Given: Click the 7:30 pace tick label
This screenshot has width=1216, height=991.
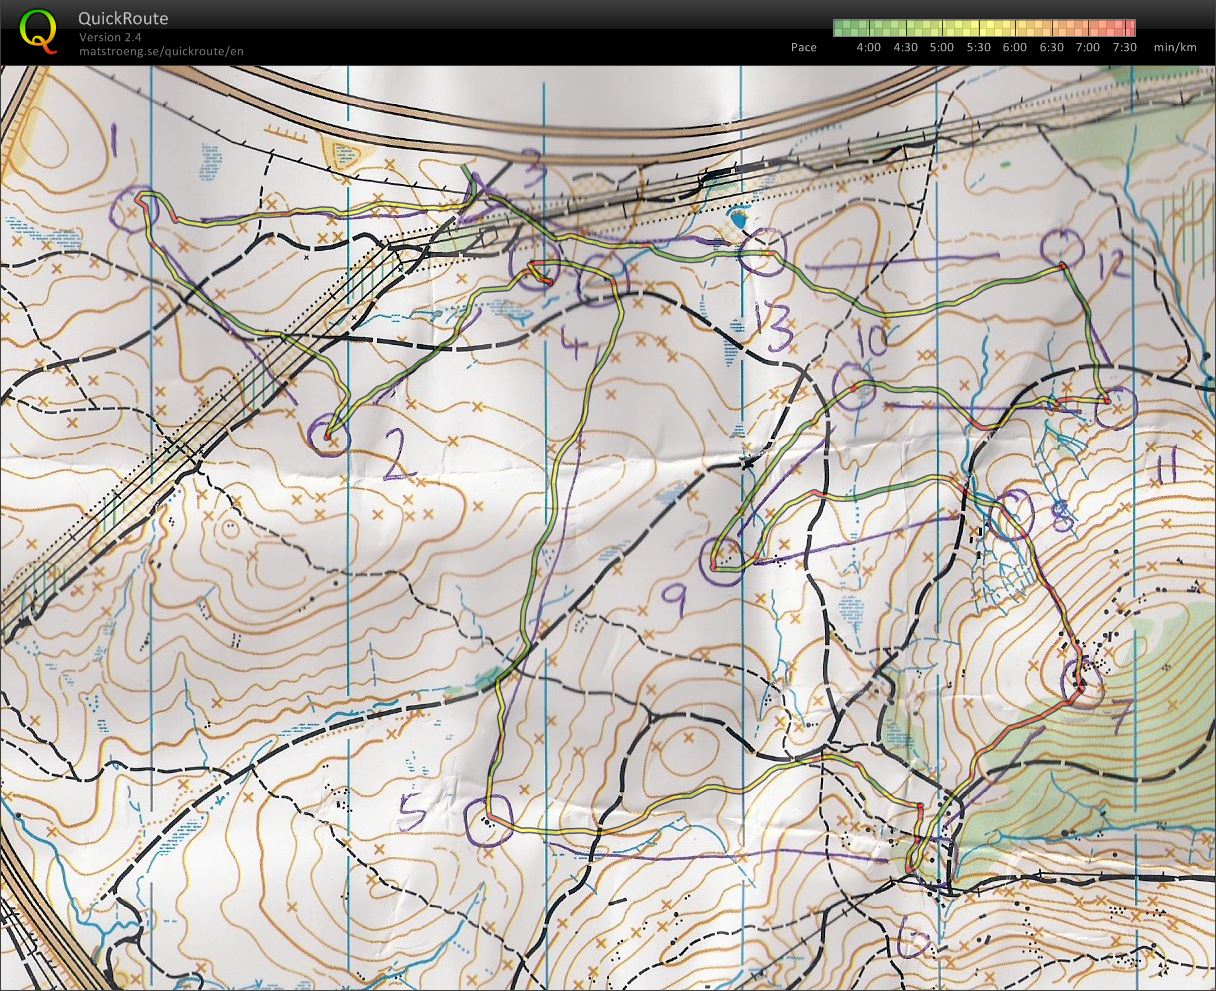Looking at the screenshot, I should (x=1124, y=47).
